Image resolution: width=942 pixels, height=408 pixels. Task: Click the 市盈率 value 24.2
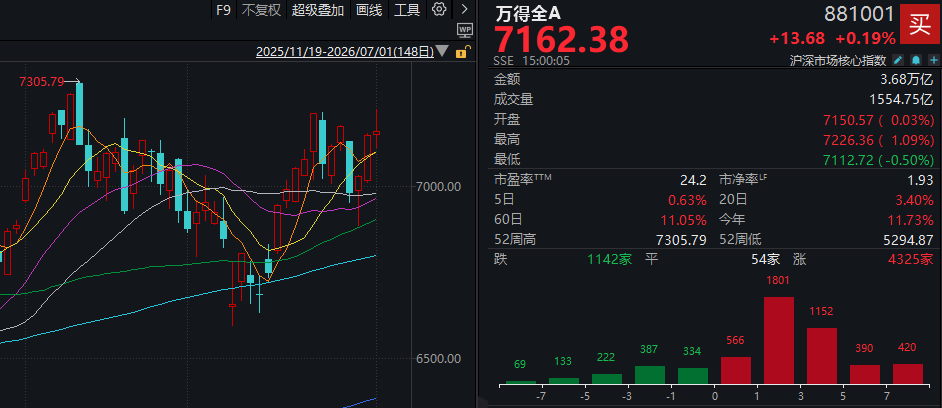pos(693,180)
